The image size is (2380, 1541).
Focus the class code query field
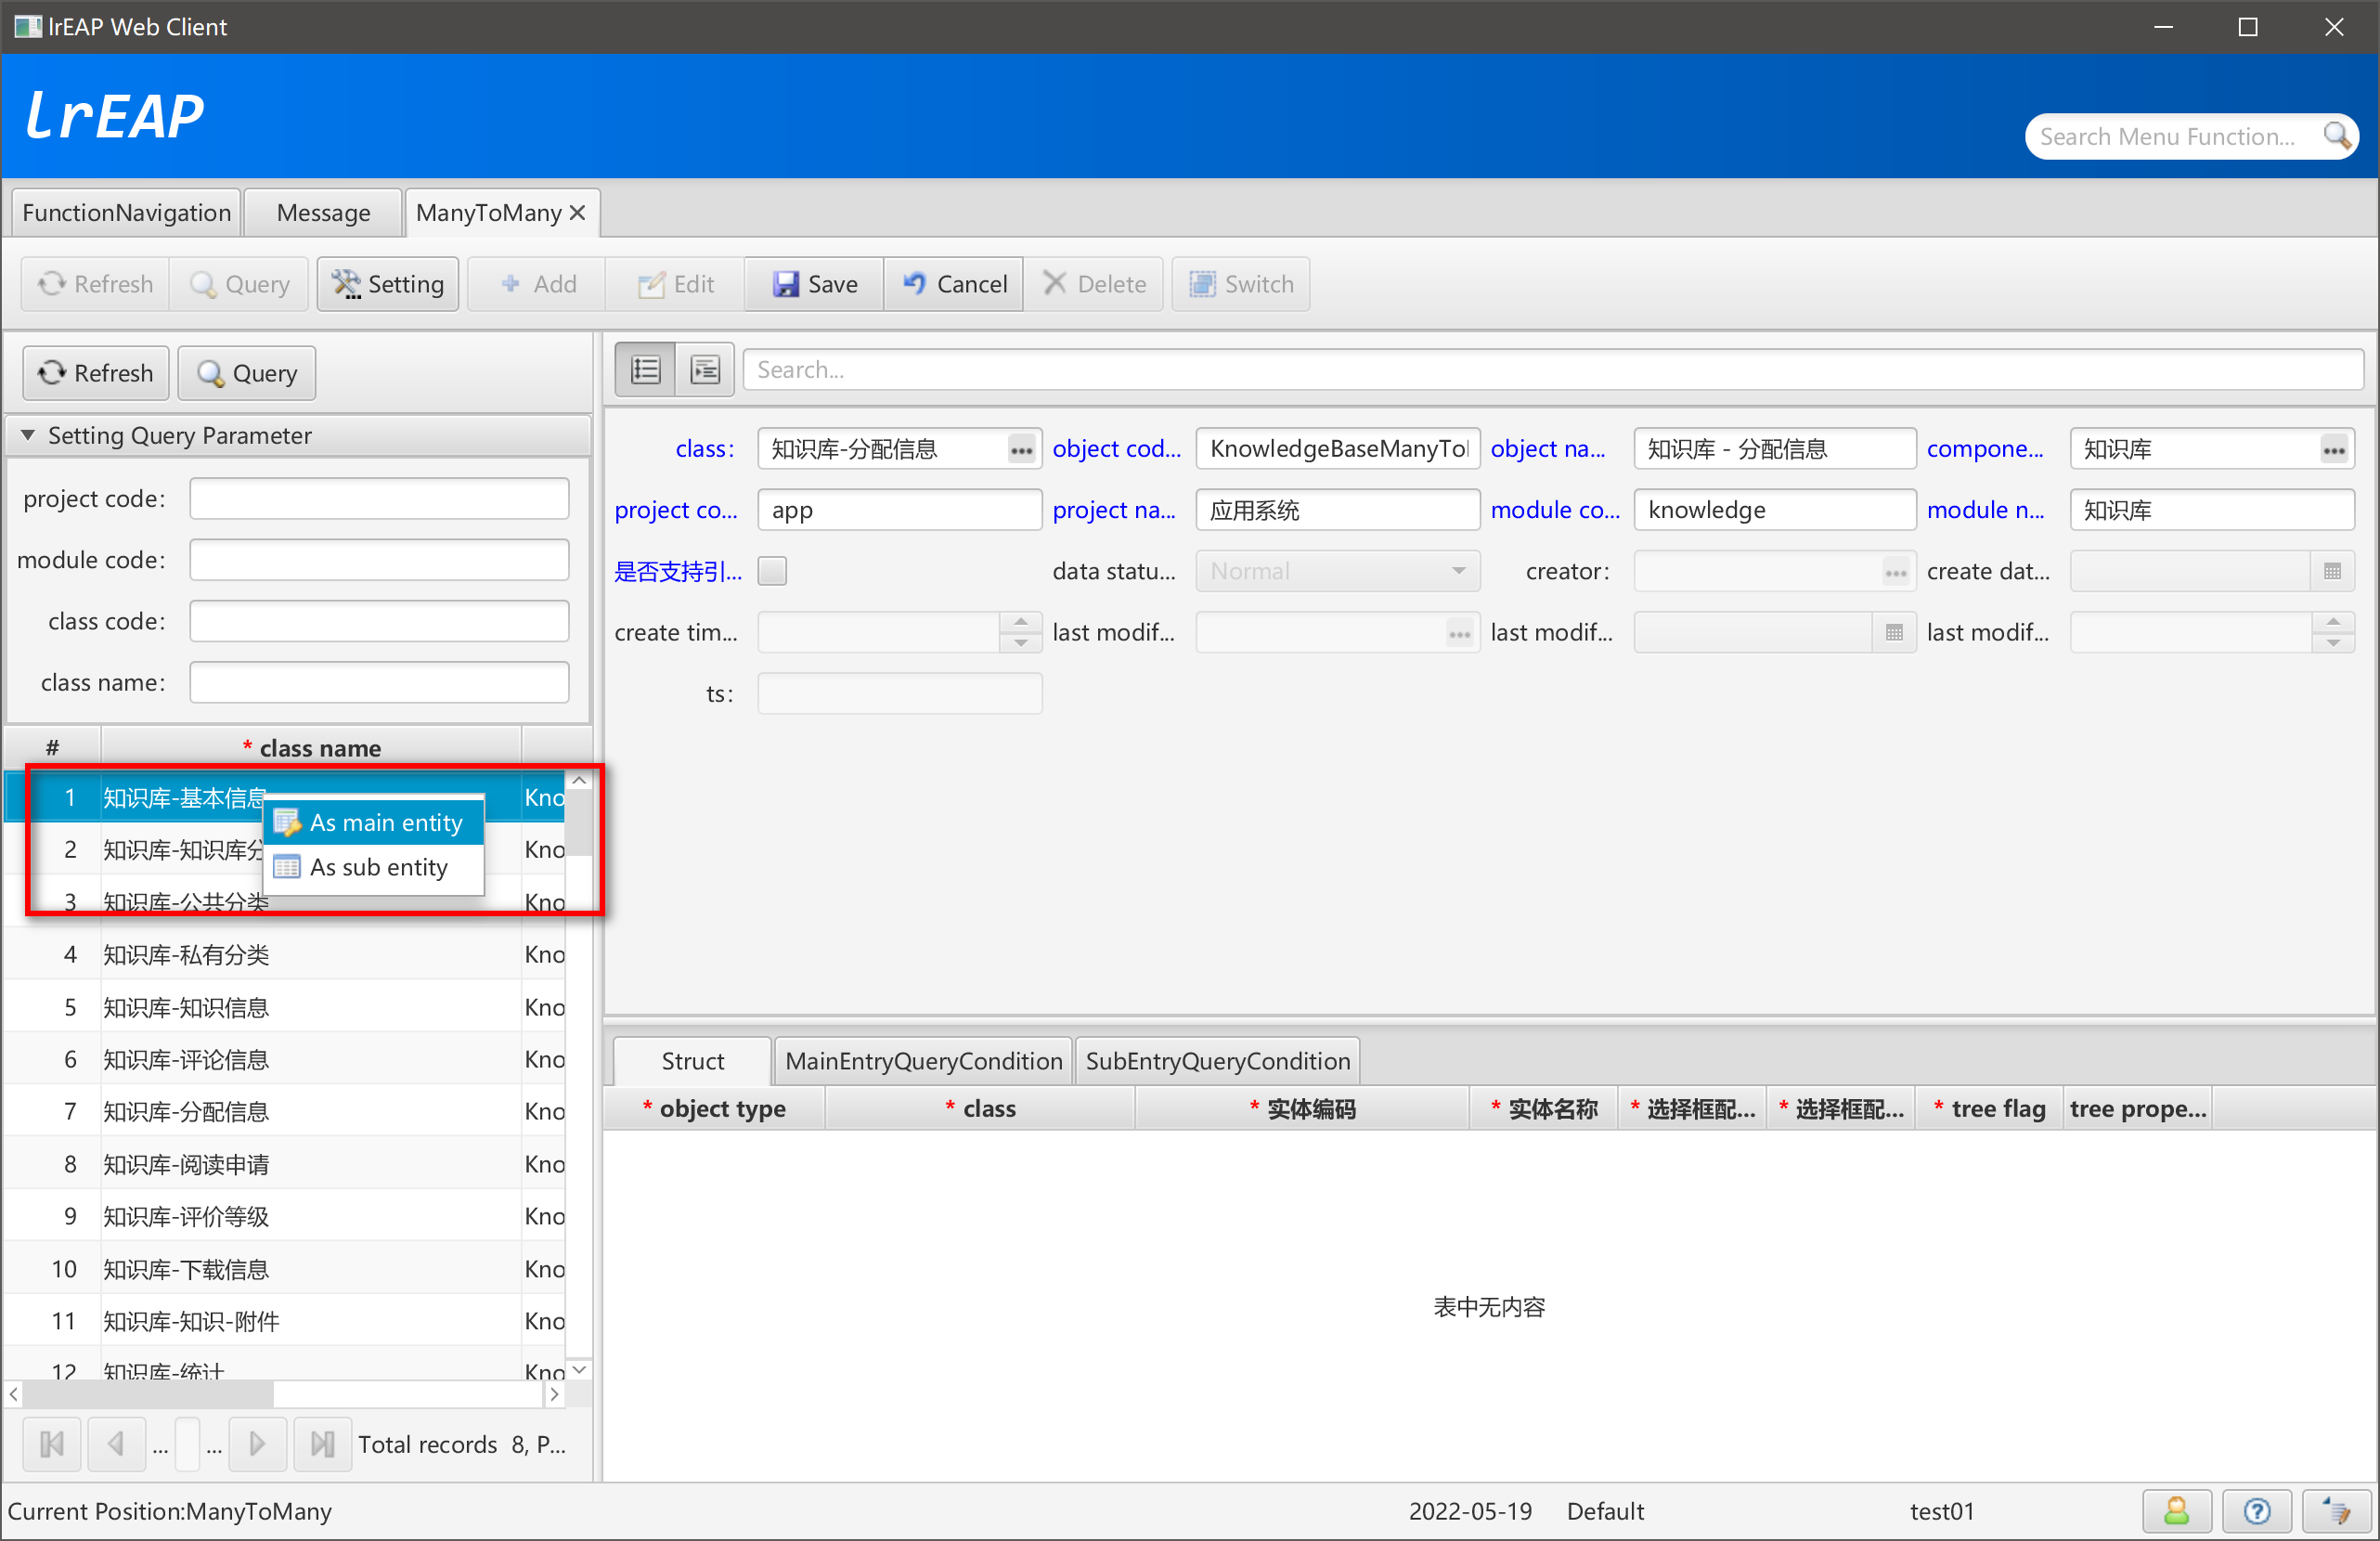pyautogui.click(x=379, y=622)
